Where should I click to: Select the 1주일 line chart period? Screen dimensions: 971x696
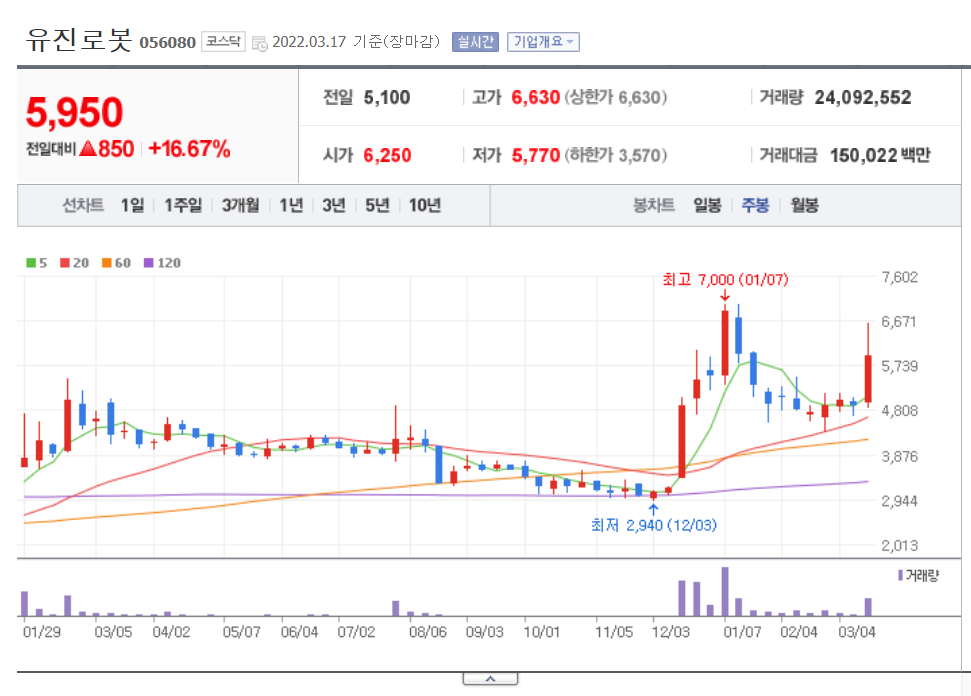[183, 205]
